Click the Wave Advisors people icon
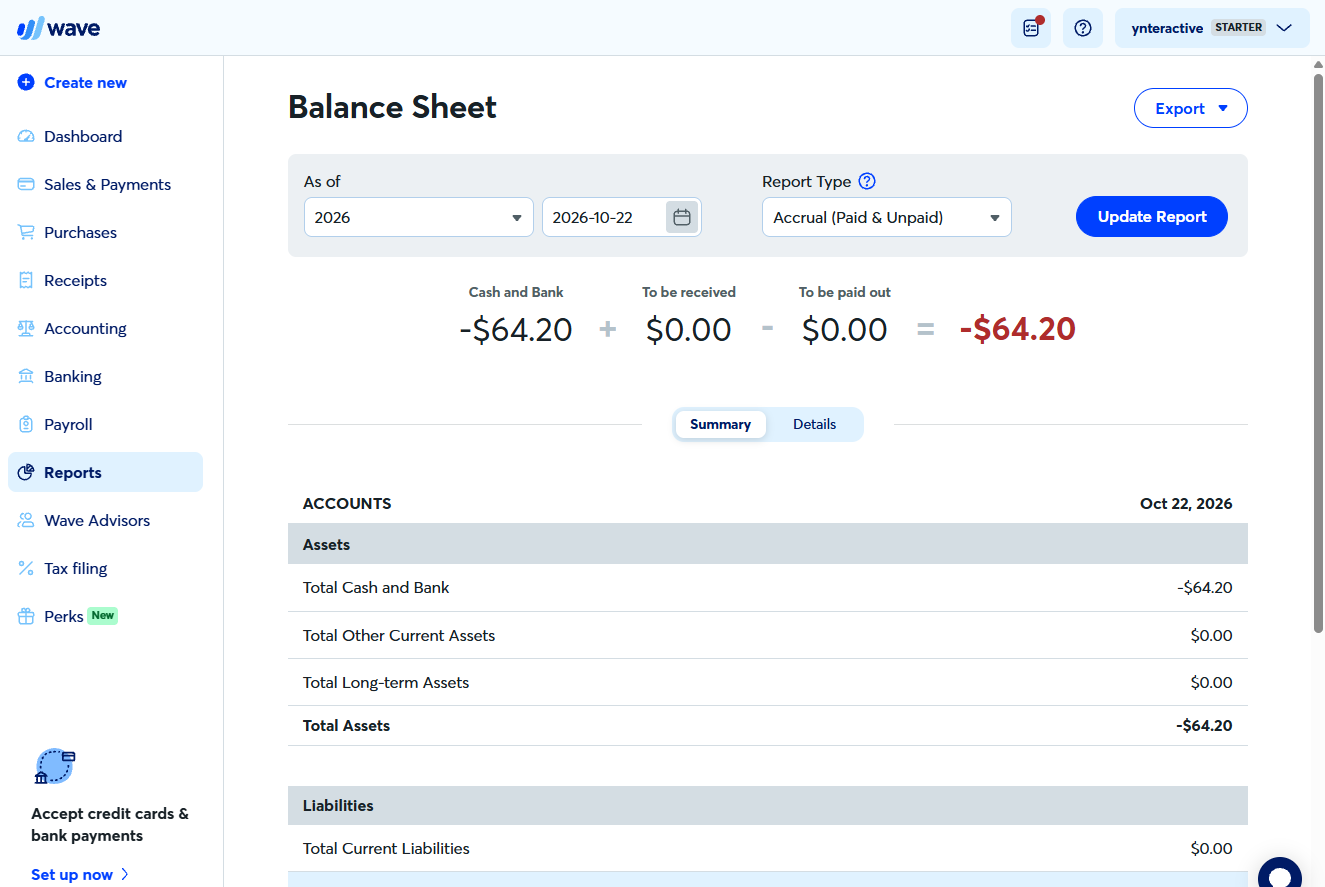Image resolution: width=1325 pixels, height=887 pixels. (26, 521)
